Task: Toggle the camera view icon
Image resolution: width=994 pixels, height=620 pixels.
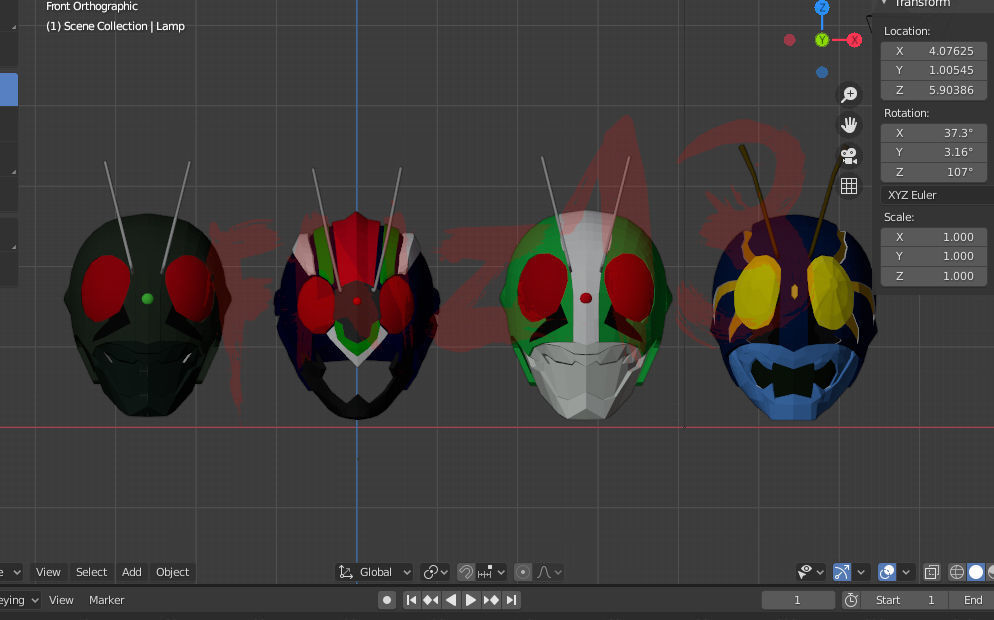Action: [849, 155]
